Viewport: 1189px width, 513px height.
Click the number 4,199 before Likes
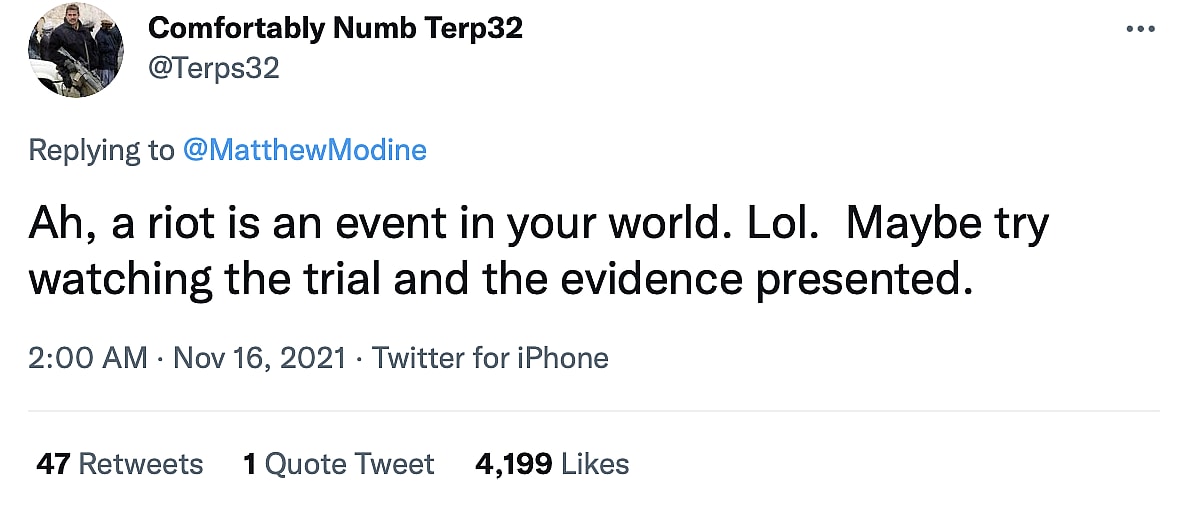tap(513, 464)
